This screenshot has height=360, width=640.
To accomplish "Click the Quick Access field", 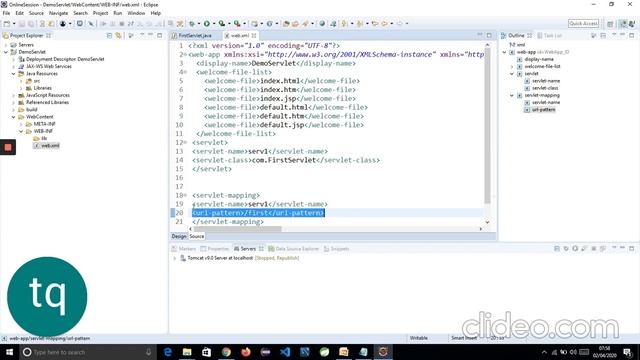I will click(x=583, y=24).
